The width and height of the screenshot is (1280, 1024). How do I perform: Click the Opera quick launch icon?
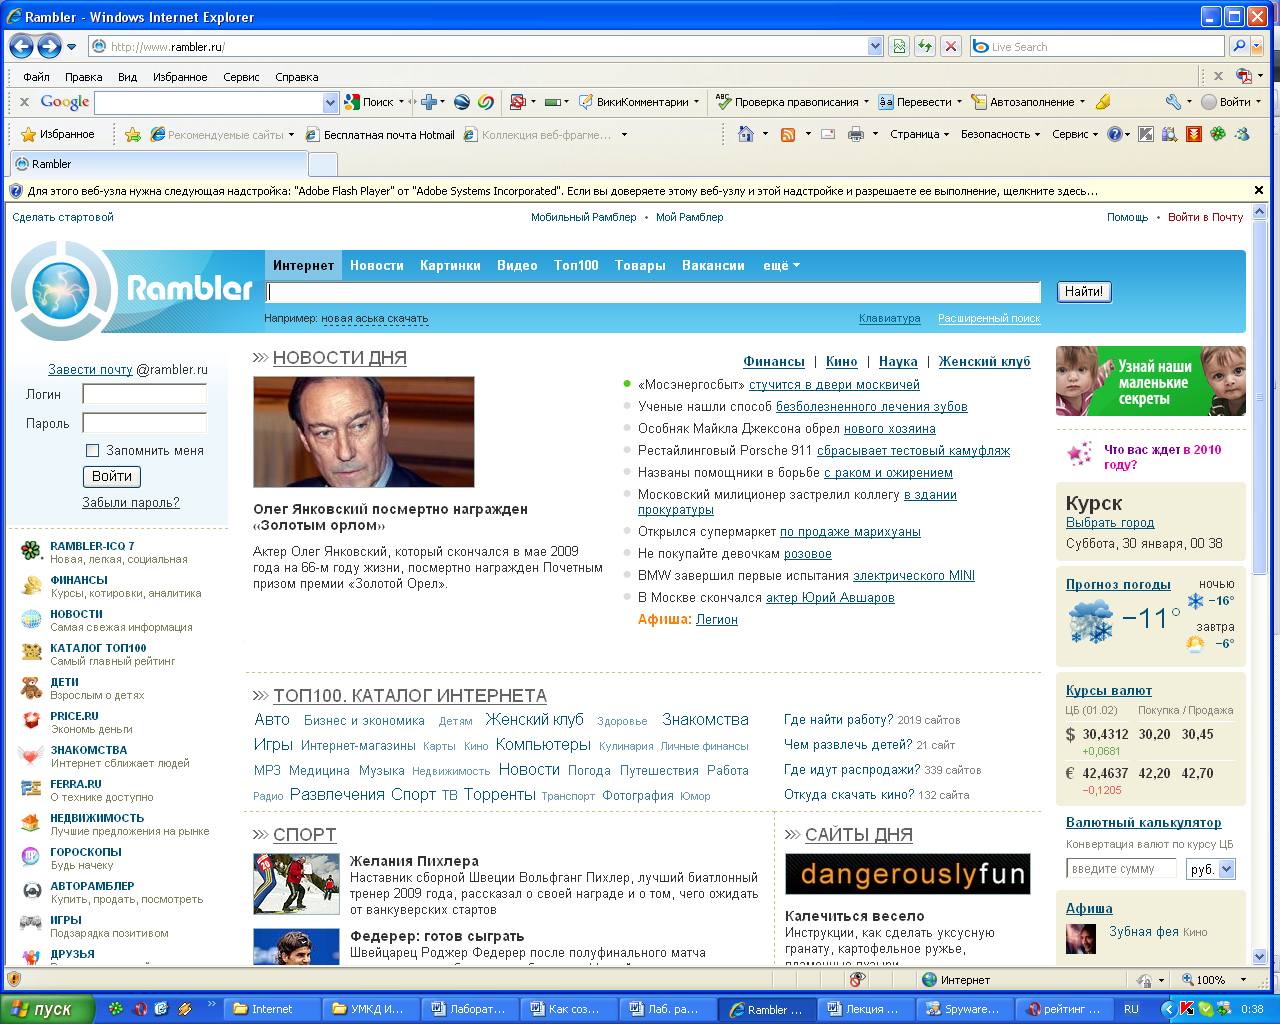tap(141, 1009)
